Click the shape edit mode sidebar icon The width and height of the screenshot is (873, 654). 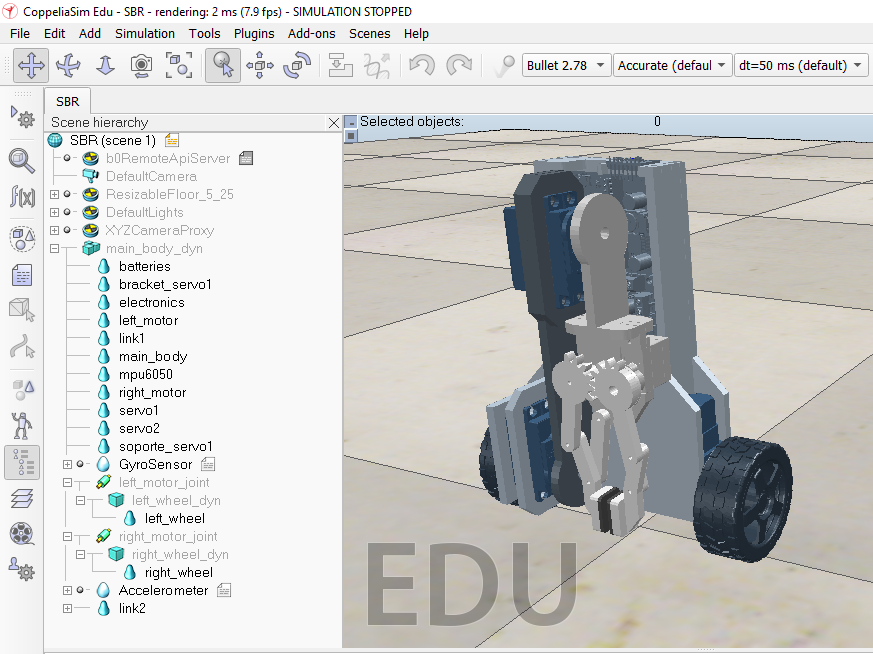(x=22, y=310)
